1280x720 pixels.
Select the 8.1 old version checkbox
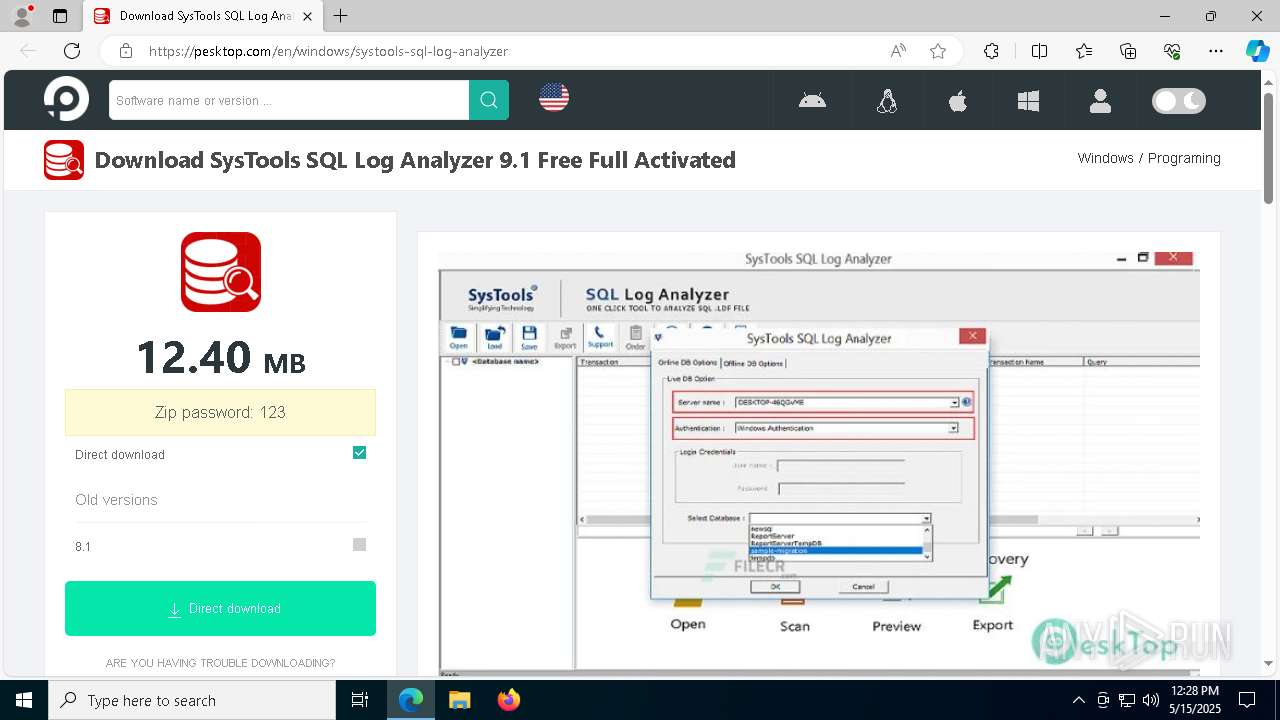coord(360,545)
